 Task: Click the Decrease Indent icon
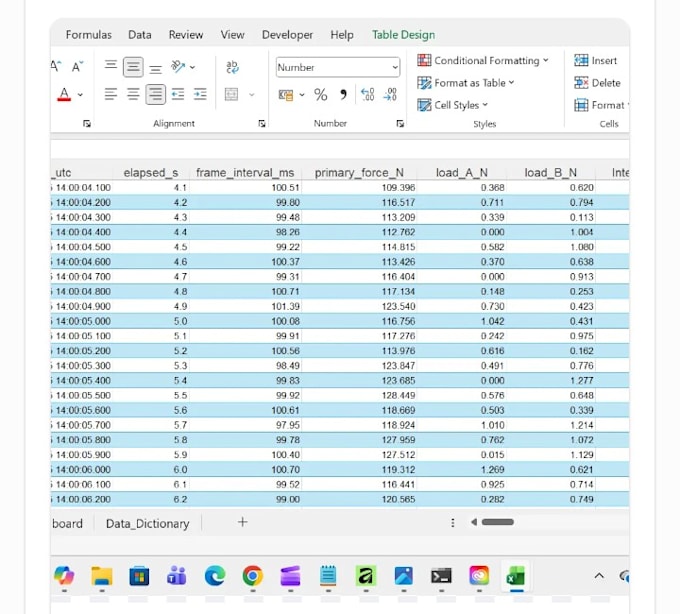click(178, 94)
